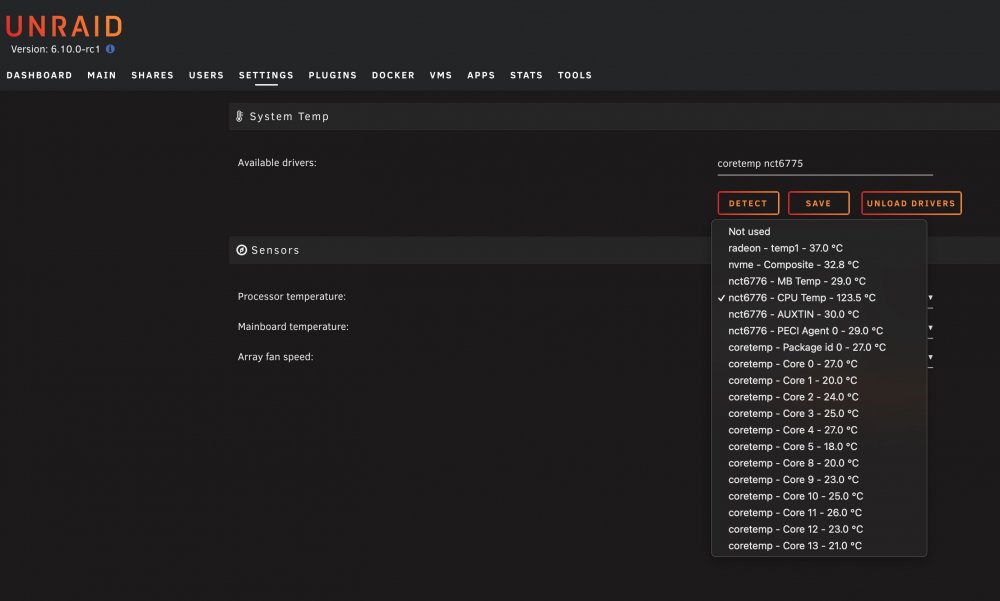
Task: Select radeon - temp1 - 37.0 °C option
Action: click(819, 248)
